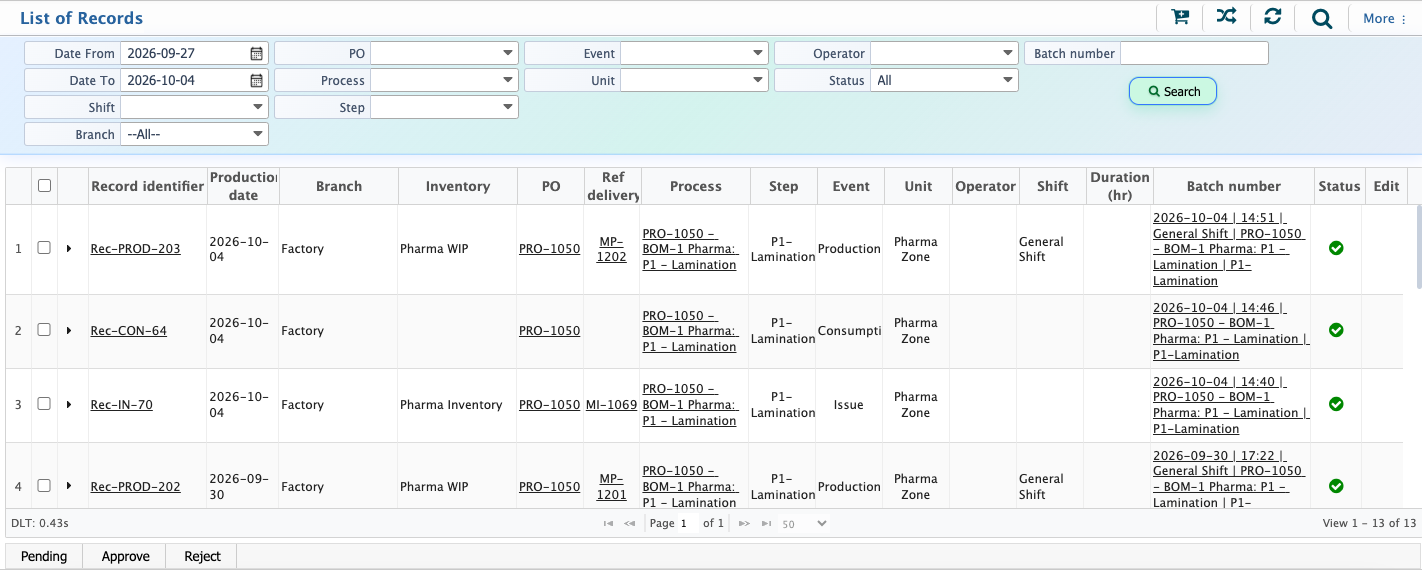The width and height of the screenshot is (1422, 570).
Task: Open the Rec-PROD-202 record link
Action: tap(136, 486)
